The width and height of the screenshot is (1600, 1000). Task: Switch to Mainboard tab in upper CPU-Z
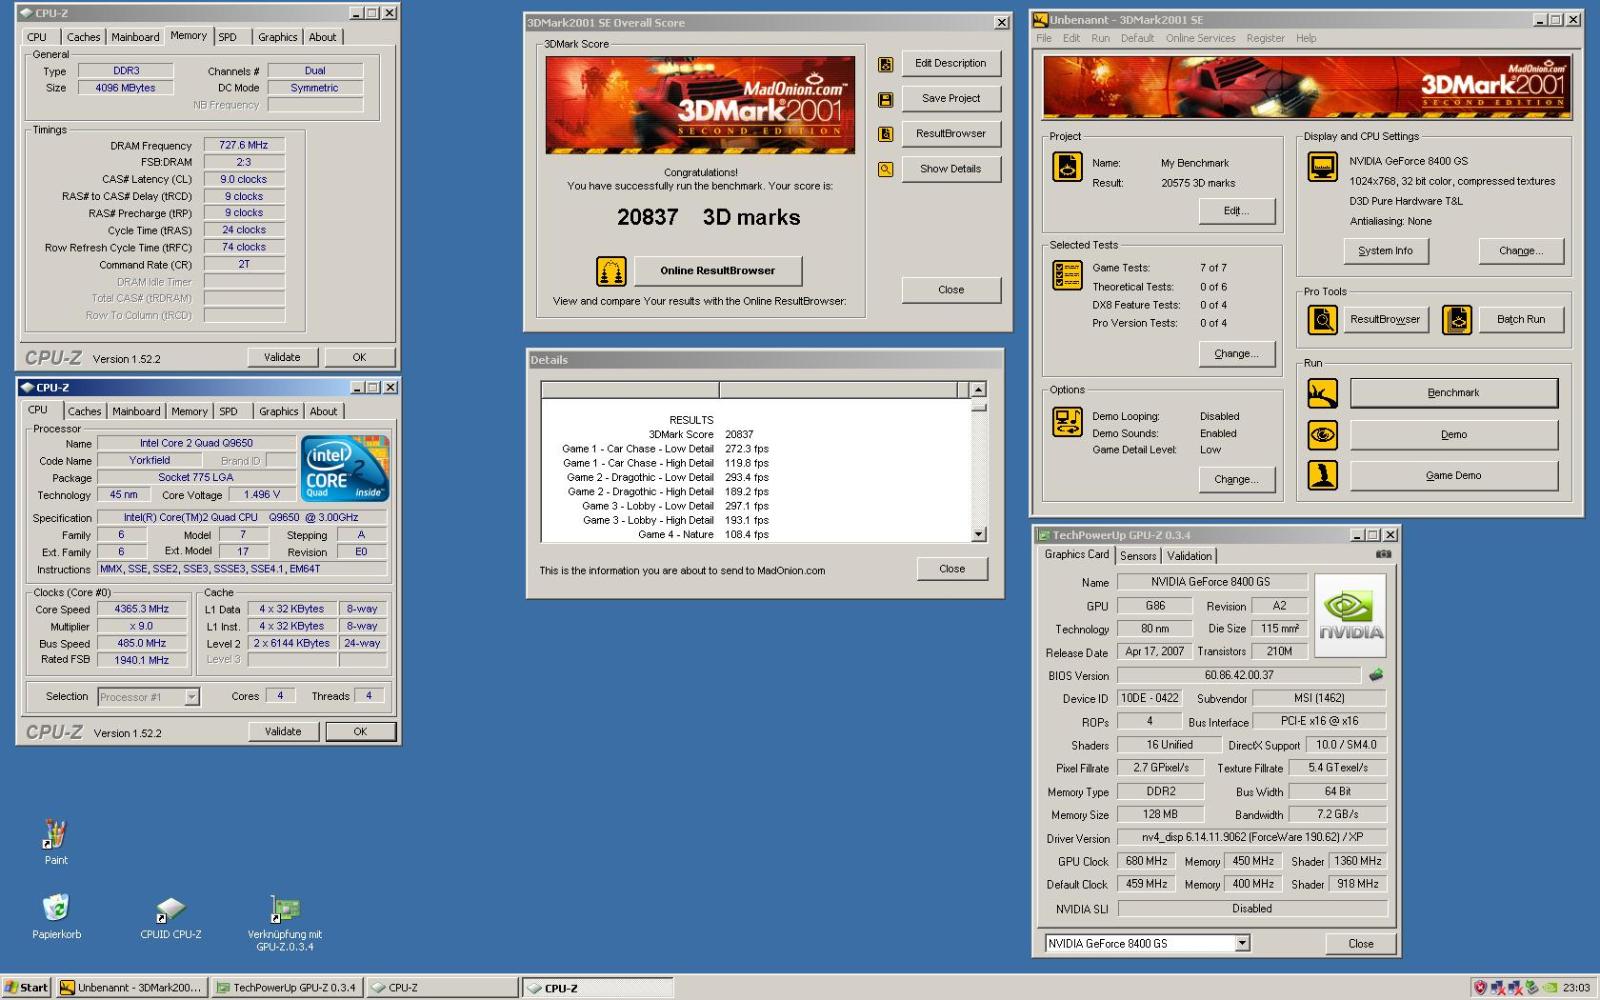coord(135,37)
